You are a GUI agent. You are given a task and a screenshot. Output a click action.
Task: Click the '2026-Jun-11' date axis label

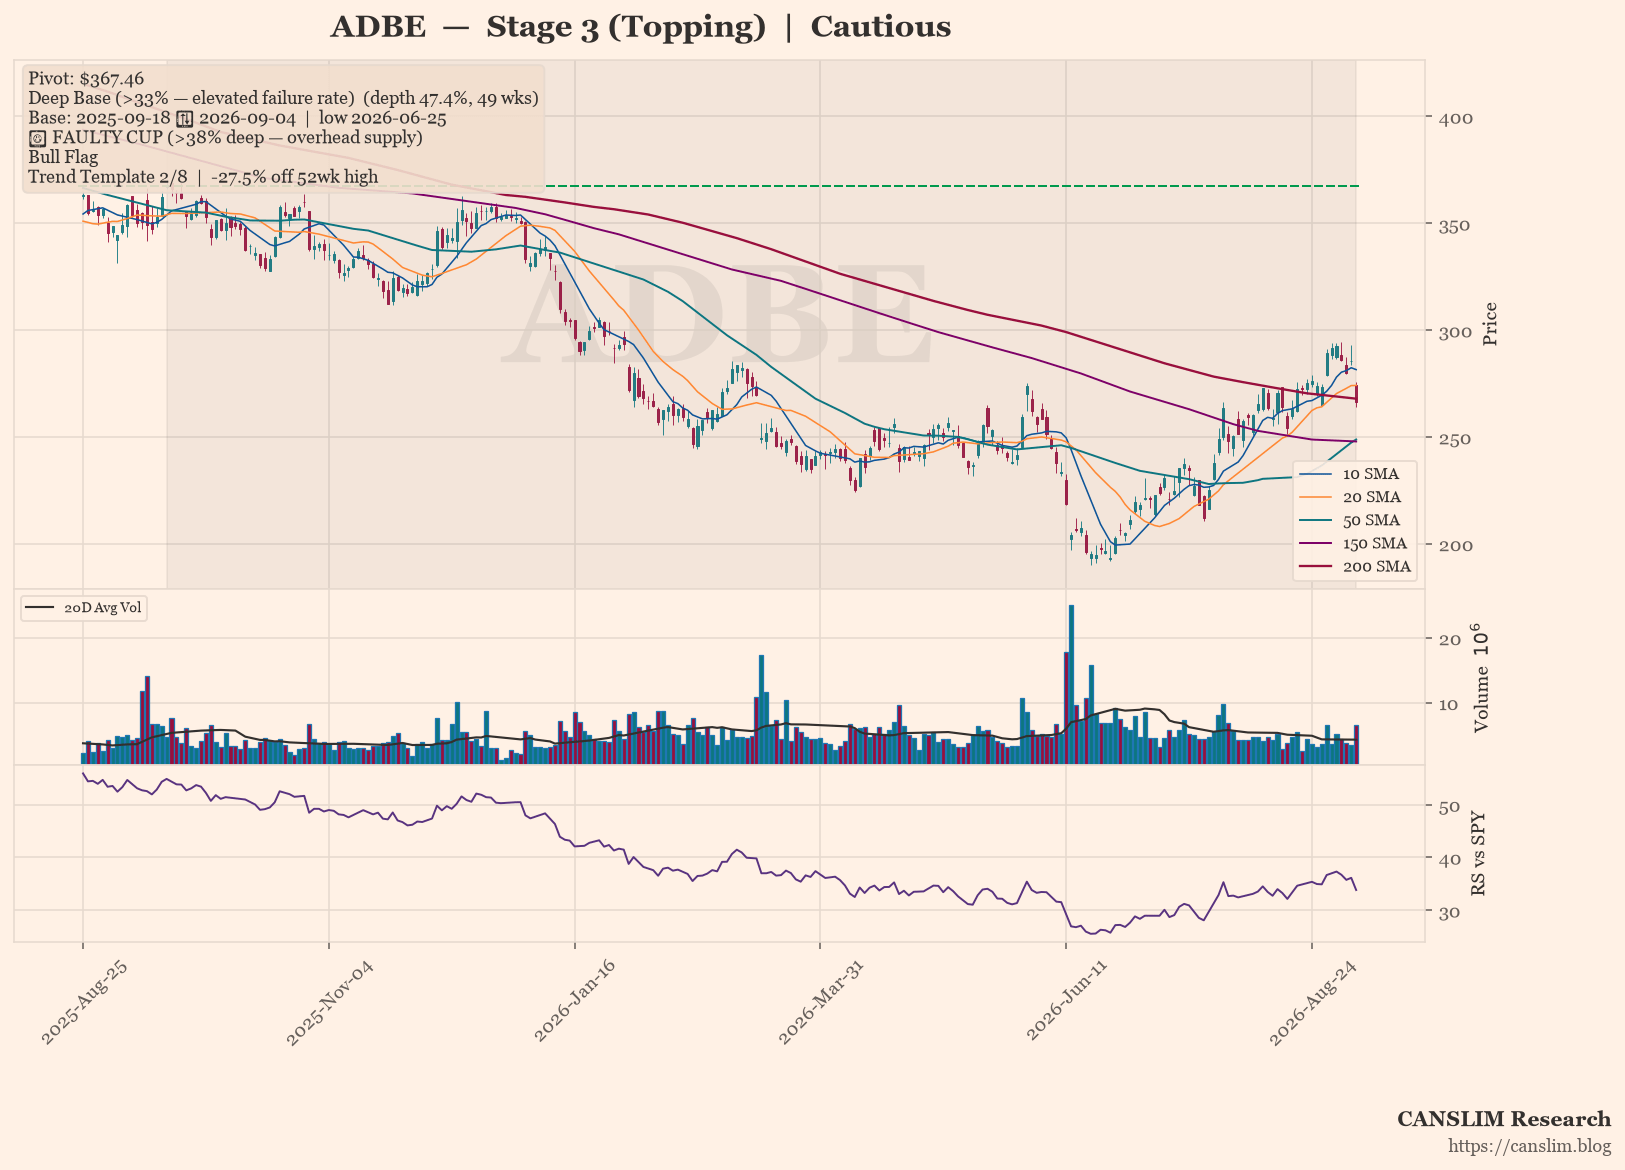tap(1067, 1003)
